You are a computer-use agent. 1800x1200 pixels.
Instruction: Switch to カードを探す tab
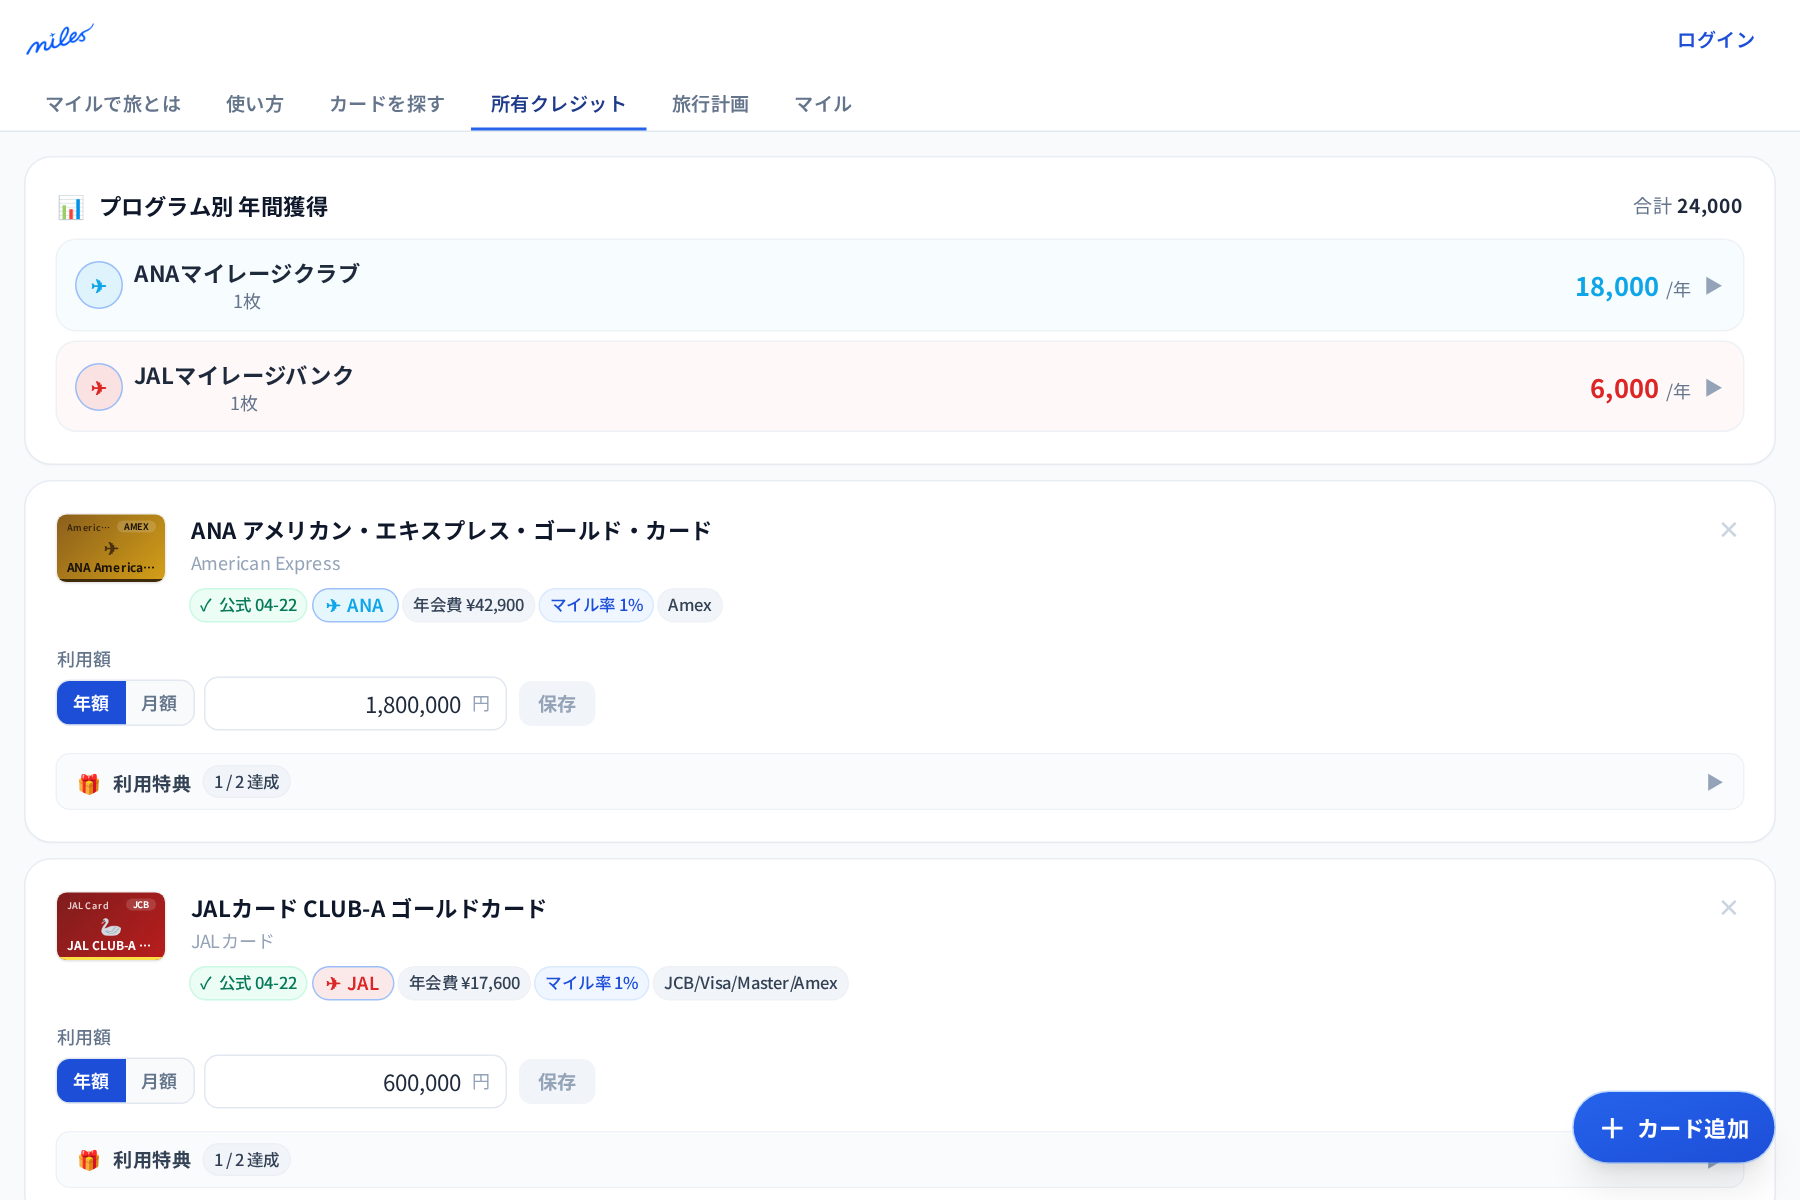click(387, 104)
